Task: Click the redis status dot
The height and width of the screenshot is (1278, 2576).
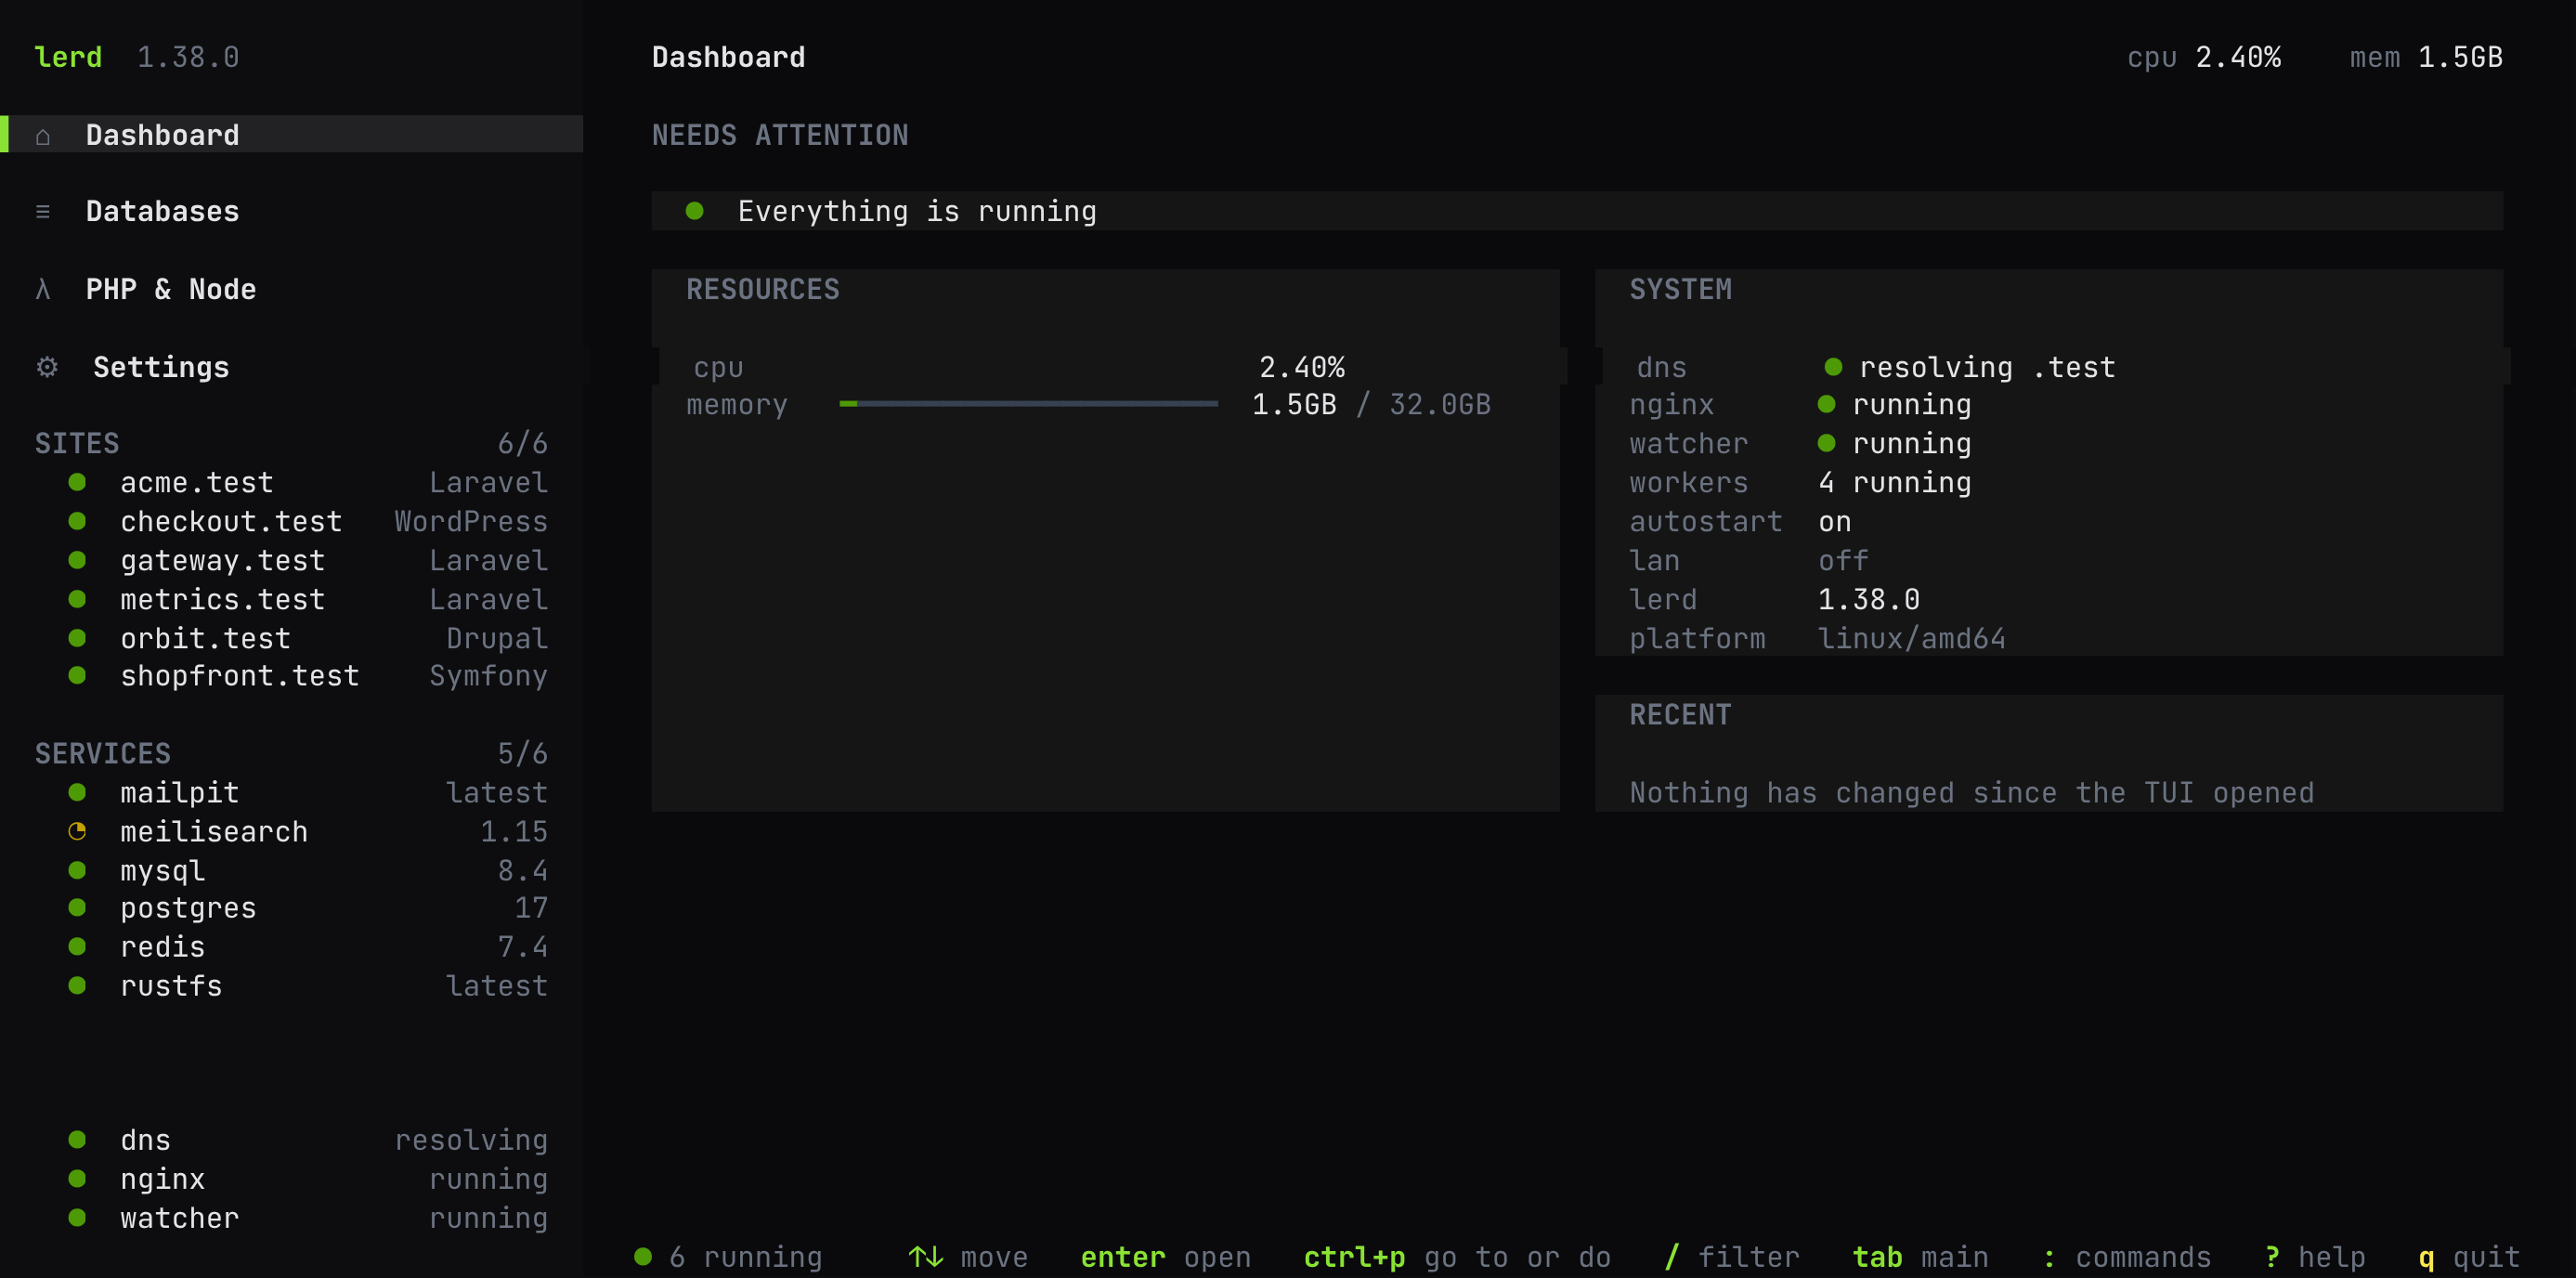Action: tap(77, 946)
